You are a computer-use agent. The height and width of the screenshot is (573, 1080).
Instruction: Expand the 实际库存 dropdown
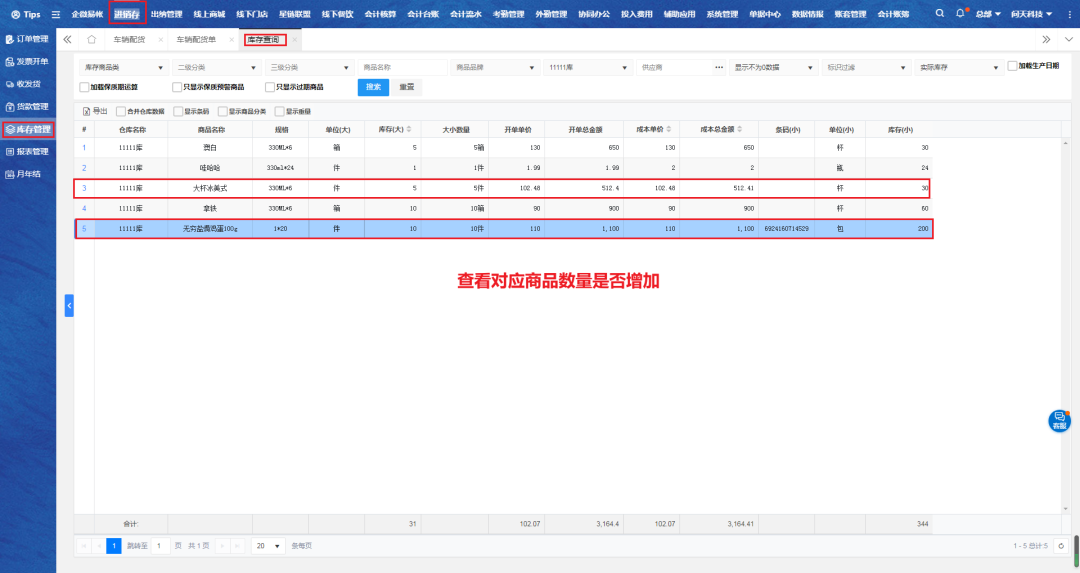pyautogui.click(x=959, y=67)
